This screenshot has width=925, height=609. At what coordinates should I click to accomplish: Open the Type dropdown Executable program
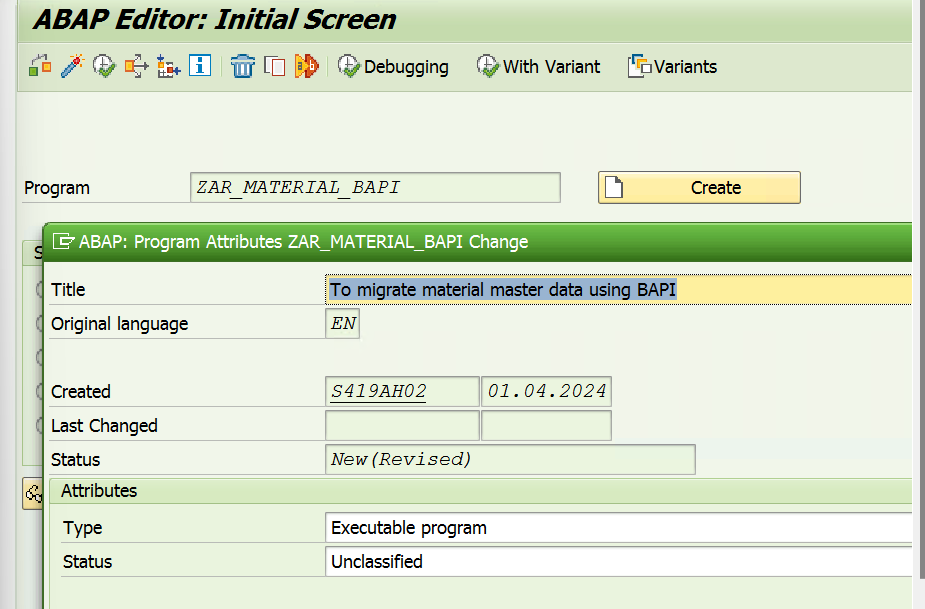point(618,528)
